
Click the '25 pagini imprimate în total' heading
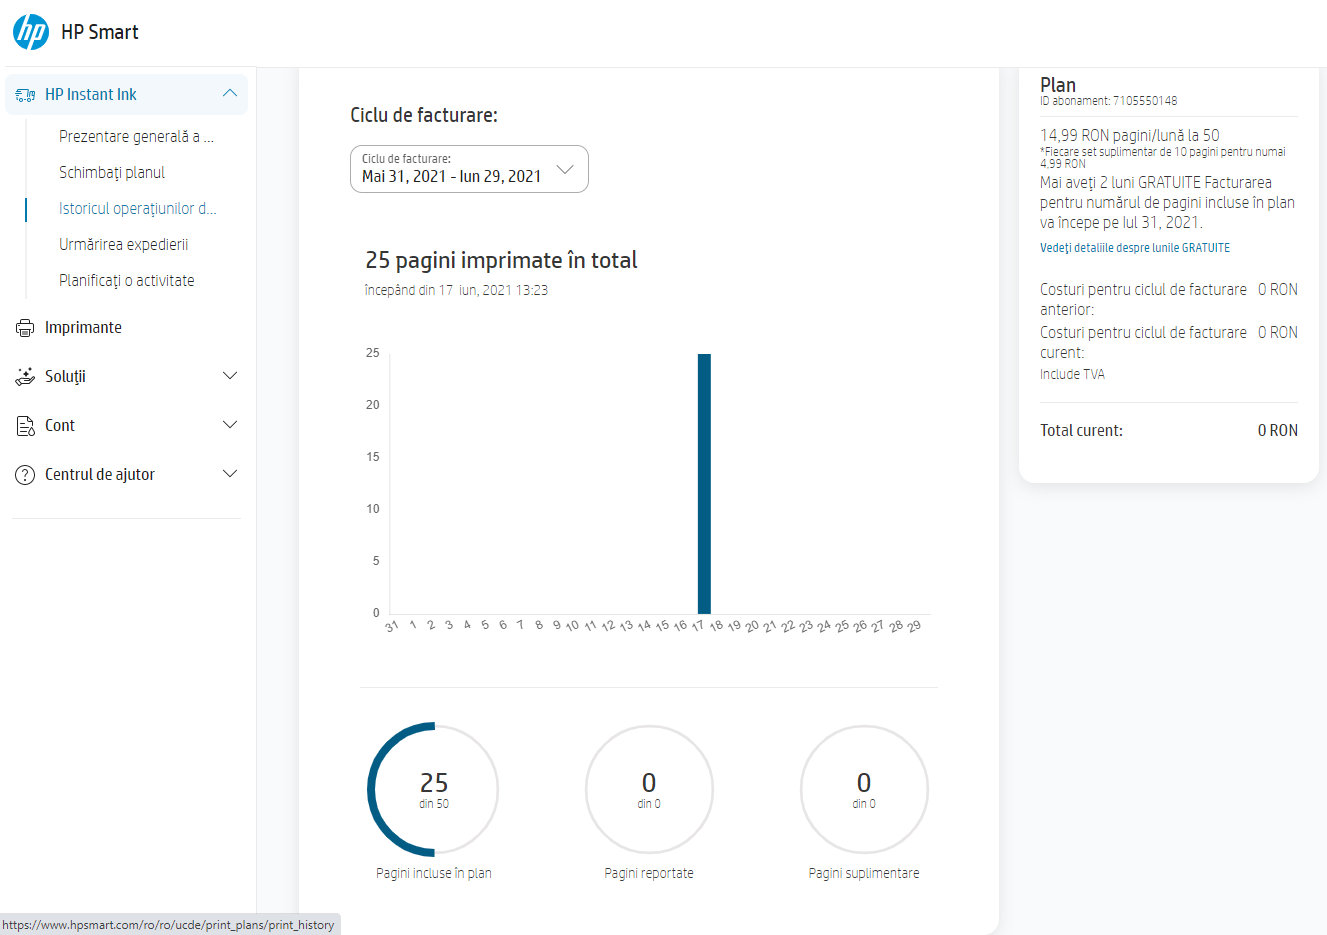point(501,260)
